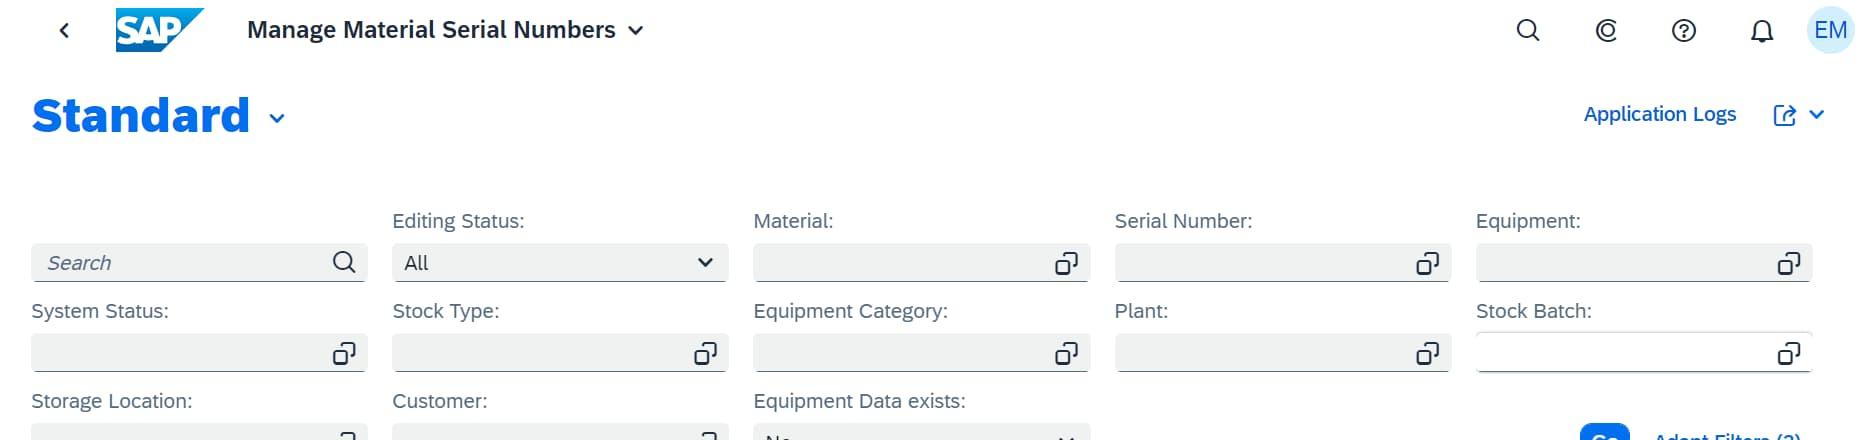This screenshot has height=440, width=1863.
Task: Click the Stock Batch input field
Action: pos(1620,353)
